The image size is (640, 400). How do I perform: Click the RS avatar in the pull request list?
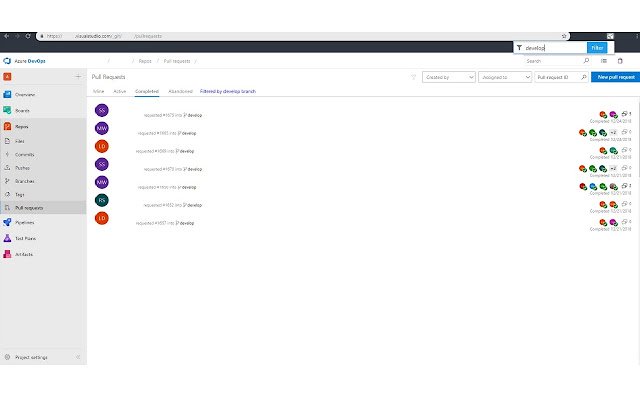tap(102, 200)
